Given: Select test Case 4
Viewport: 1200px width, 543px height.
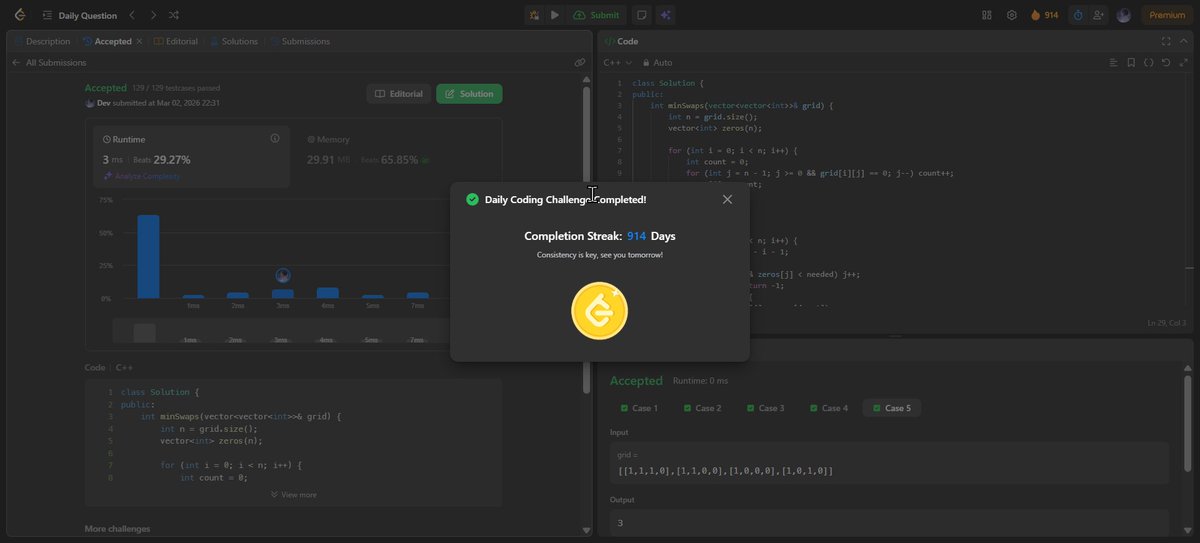Looking at the screenshot, I should (829, 408).
